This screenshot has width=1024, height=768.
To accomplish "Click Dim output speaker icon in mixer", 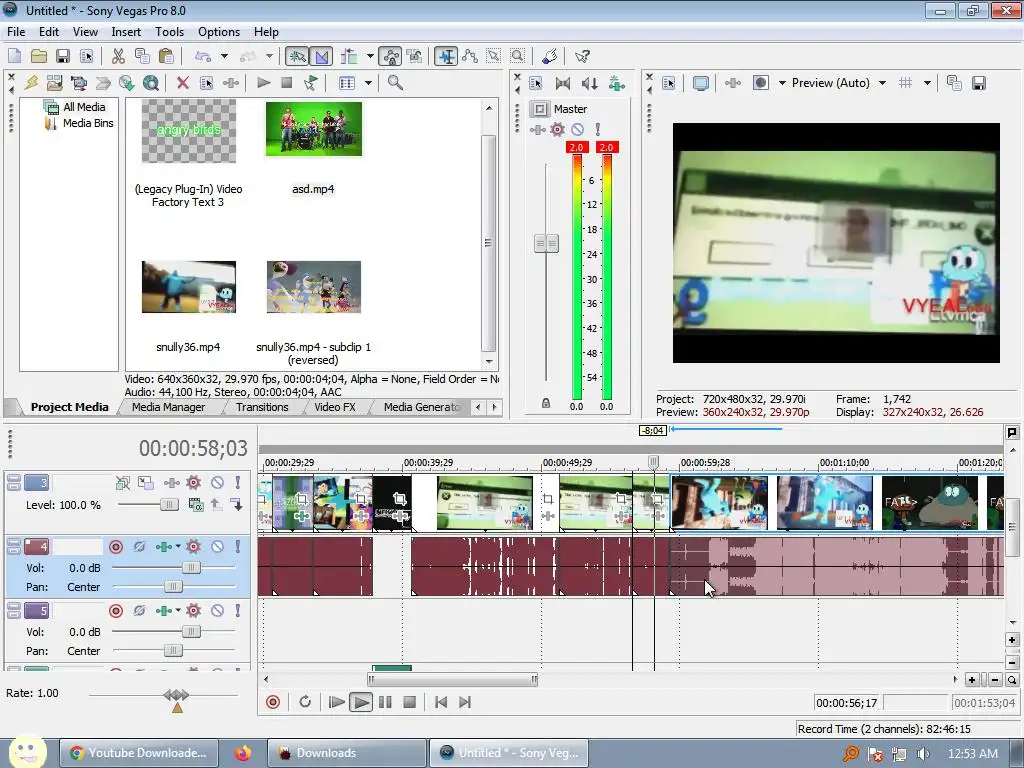I will [590, 83].
